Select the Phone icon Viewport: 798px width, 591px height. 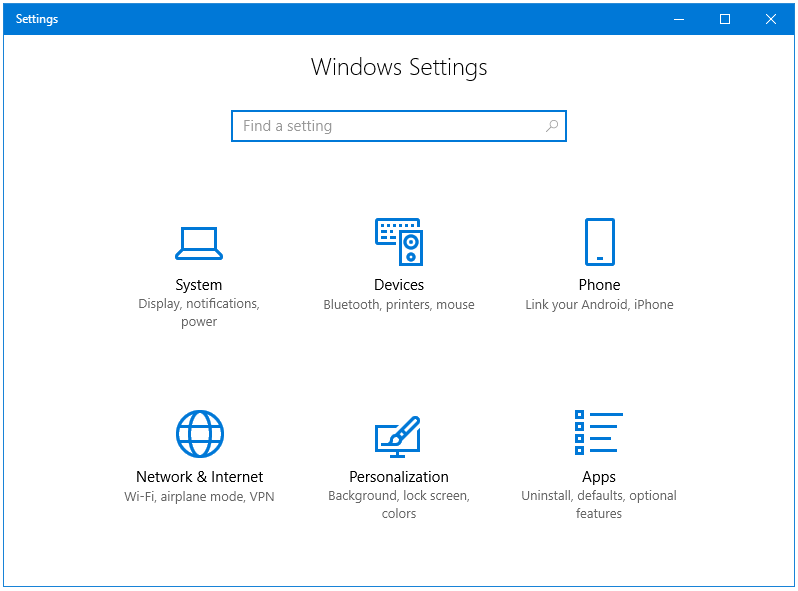tap(600, 242)
